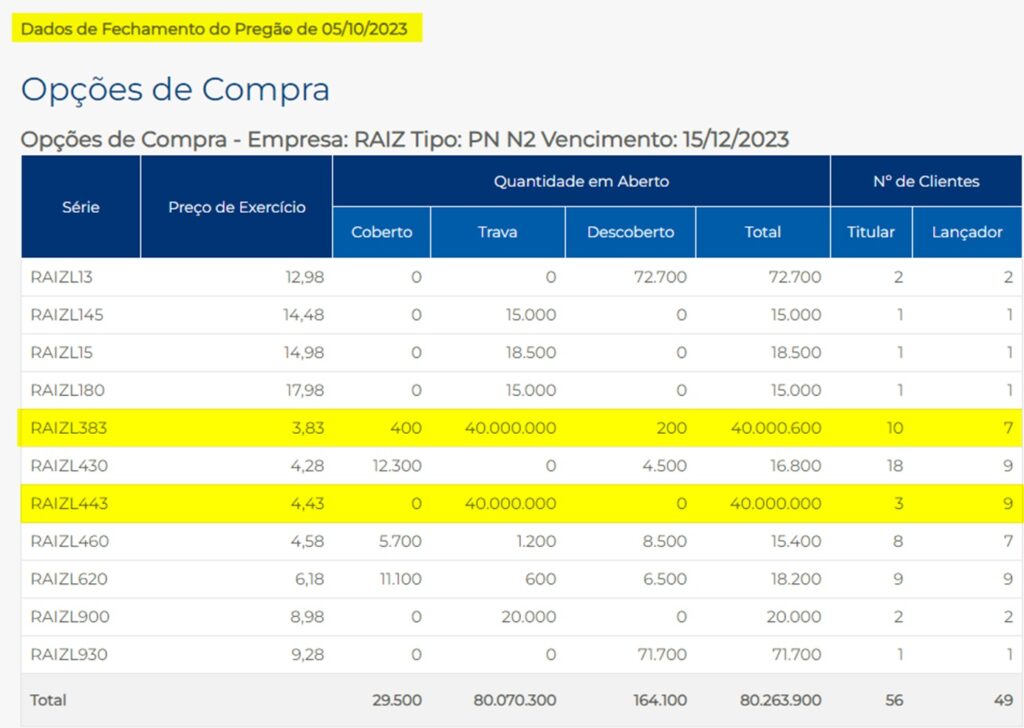Click the Trava column header
The width and height of the screenshot is (1024, 728).
497,231
